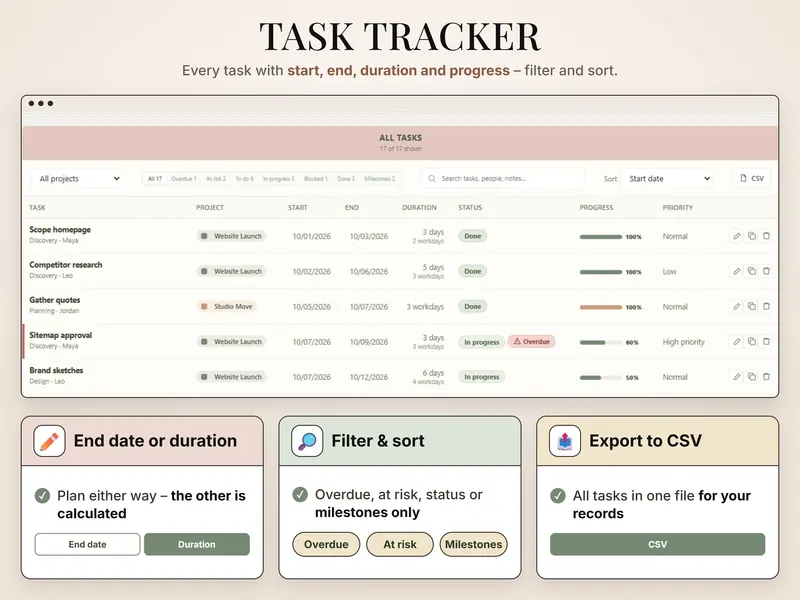Duplicate the Competitor research task
This screenshot has width=800, height=600.
(752, 271)
